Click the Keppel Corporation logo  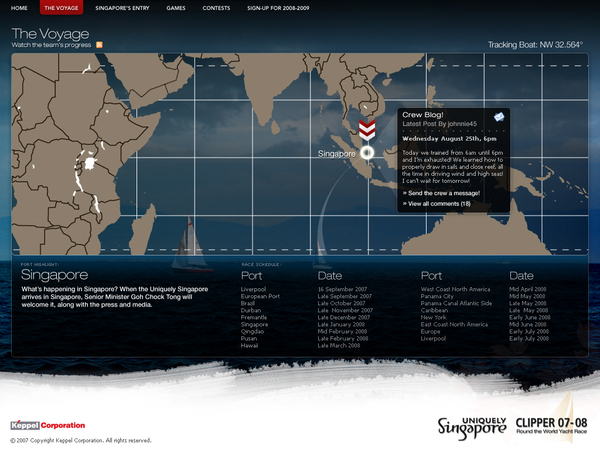pos(47,425)
